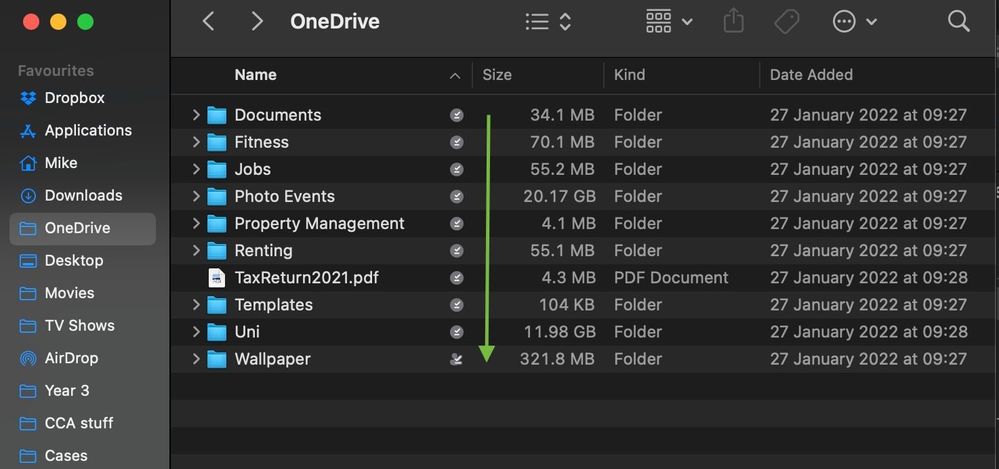Sort by the Name column header

[255, 75]
